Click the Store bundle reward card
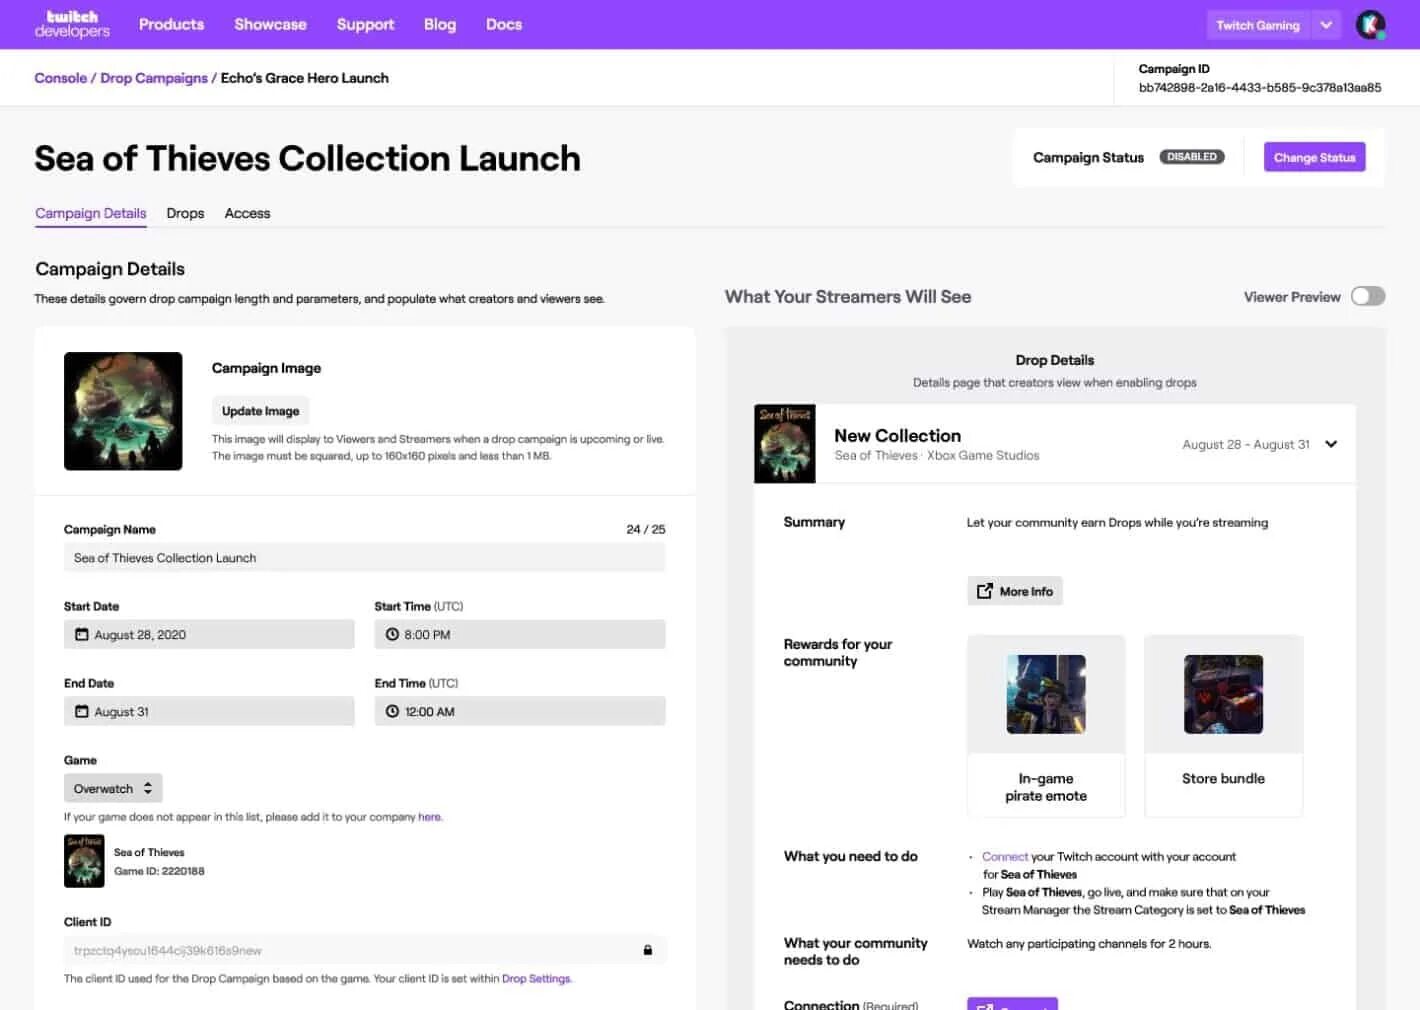This screenshot has height=1010, width=1420. coord(1223,726)
